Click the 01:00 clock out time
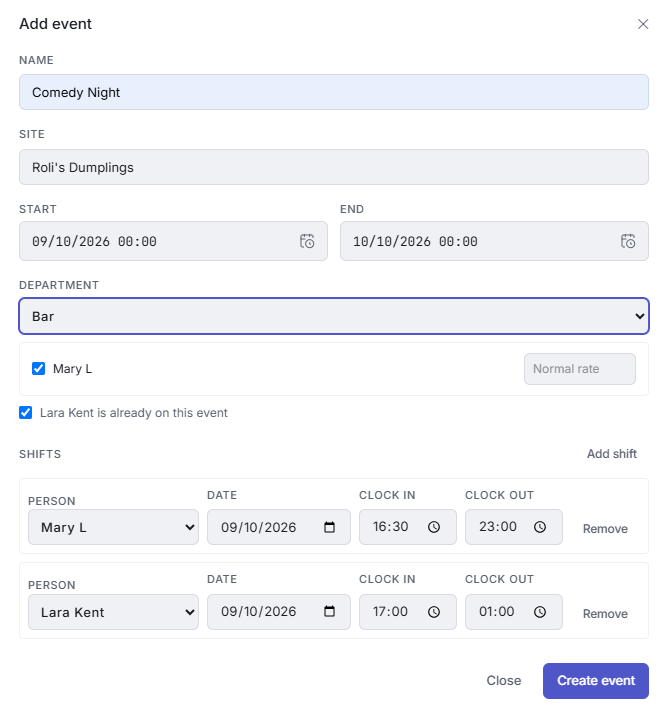 click(514, 612)
